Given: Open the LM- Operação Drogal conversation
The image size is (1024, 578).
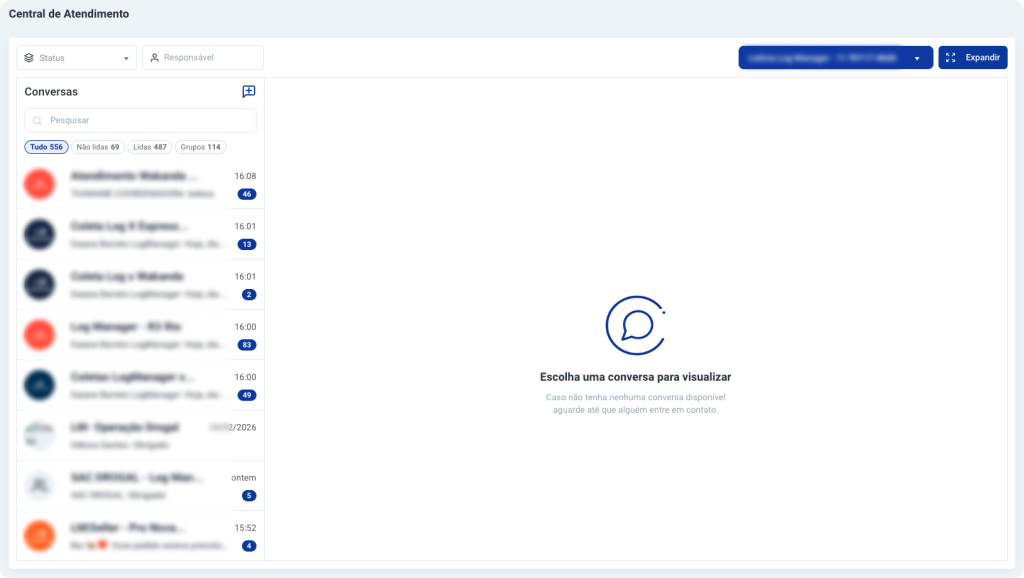Looking at the screenshot, I should [140, 435].
